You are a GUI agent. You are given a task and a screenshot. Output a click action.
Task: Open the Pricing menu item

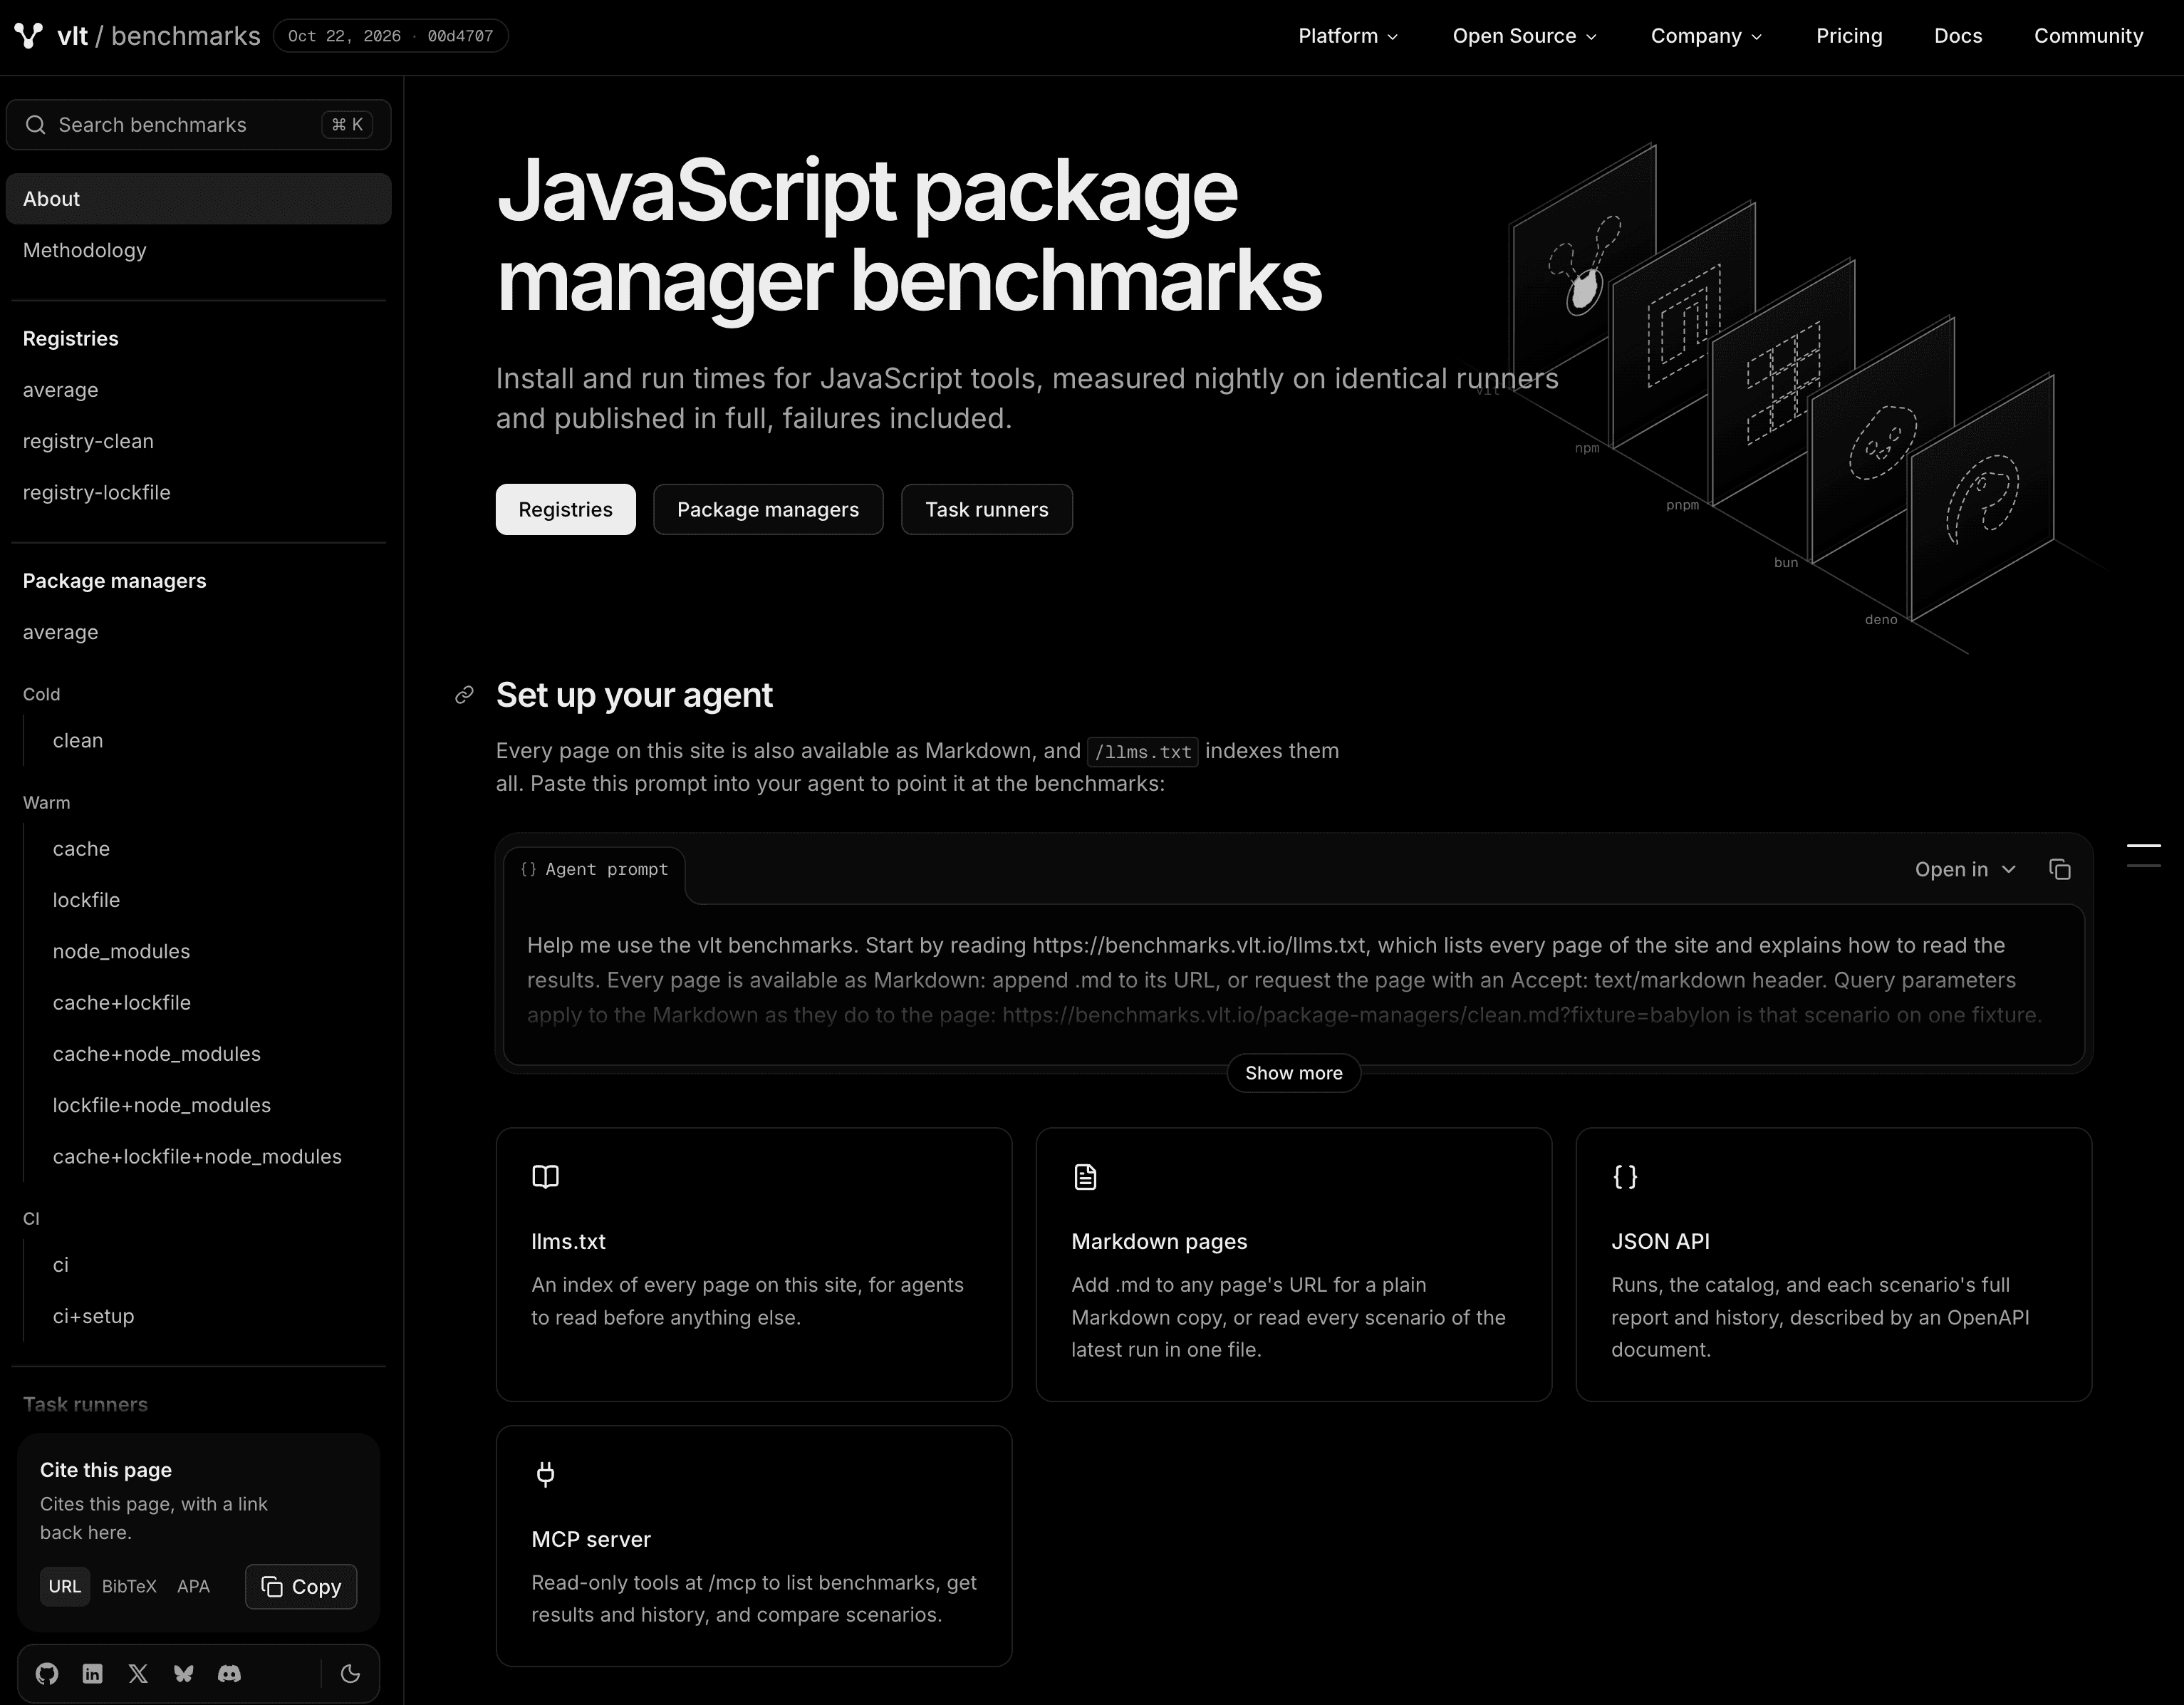coord(1849,36)
